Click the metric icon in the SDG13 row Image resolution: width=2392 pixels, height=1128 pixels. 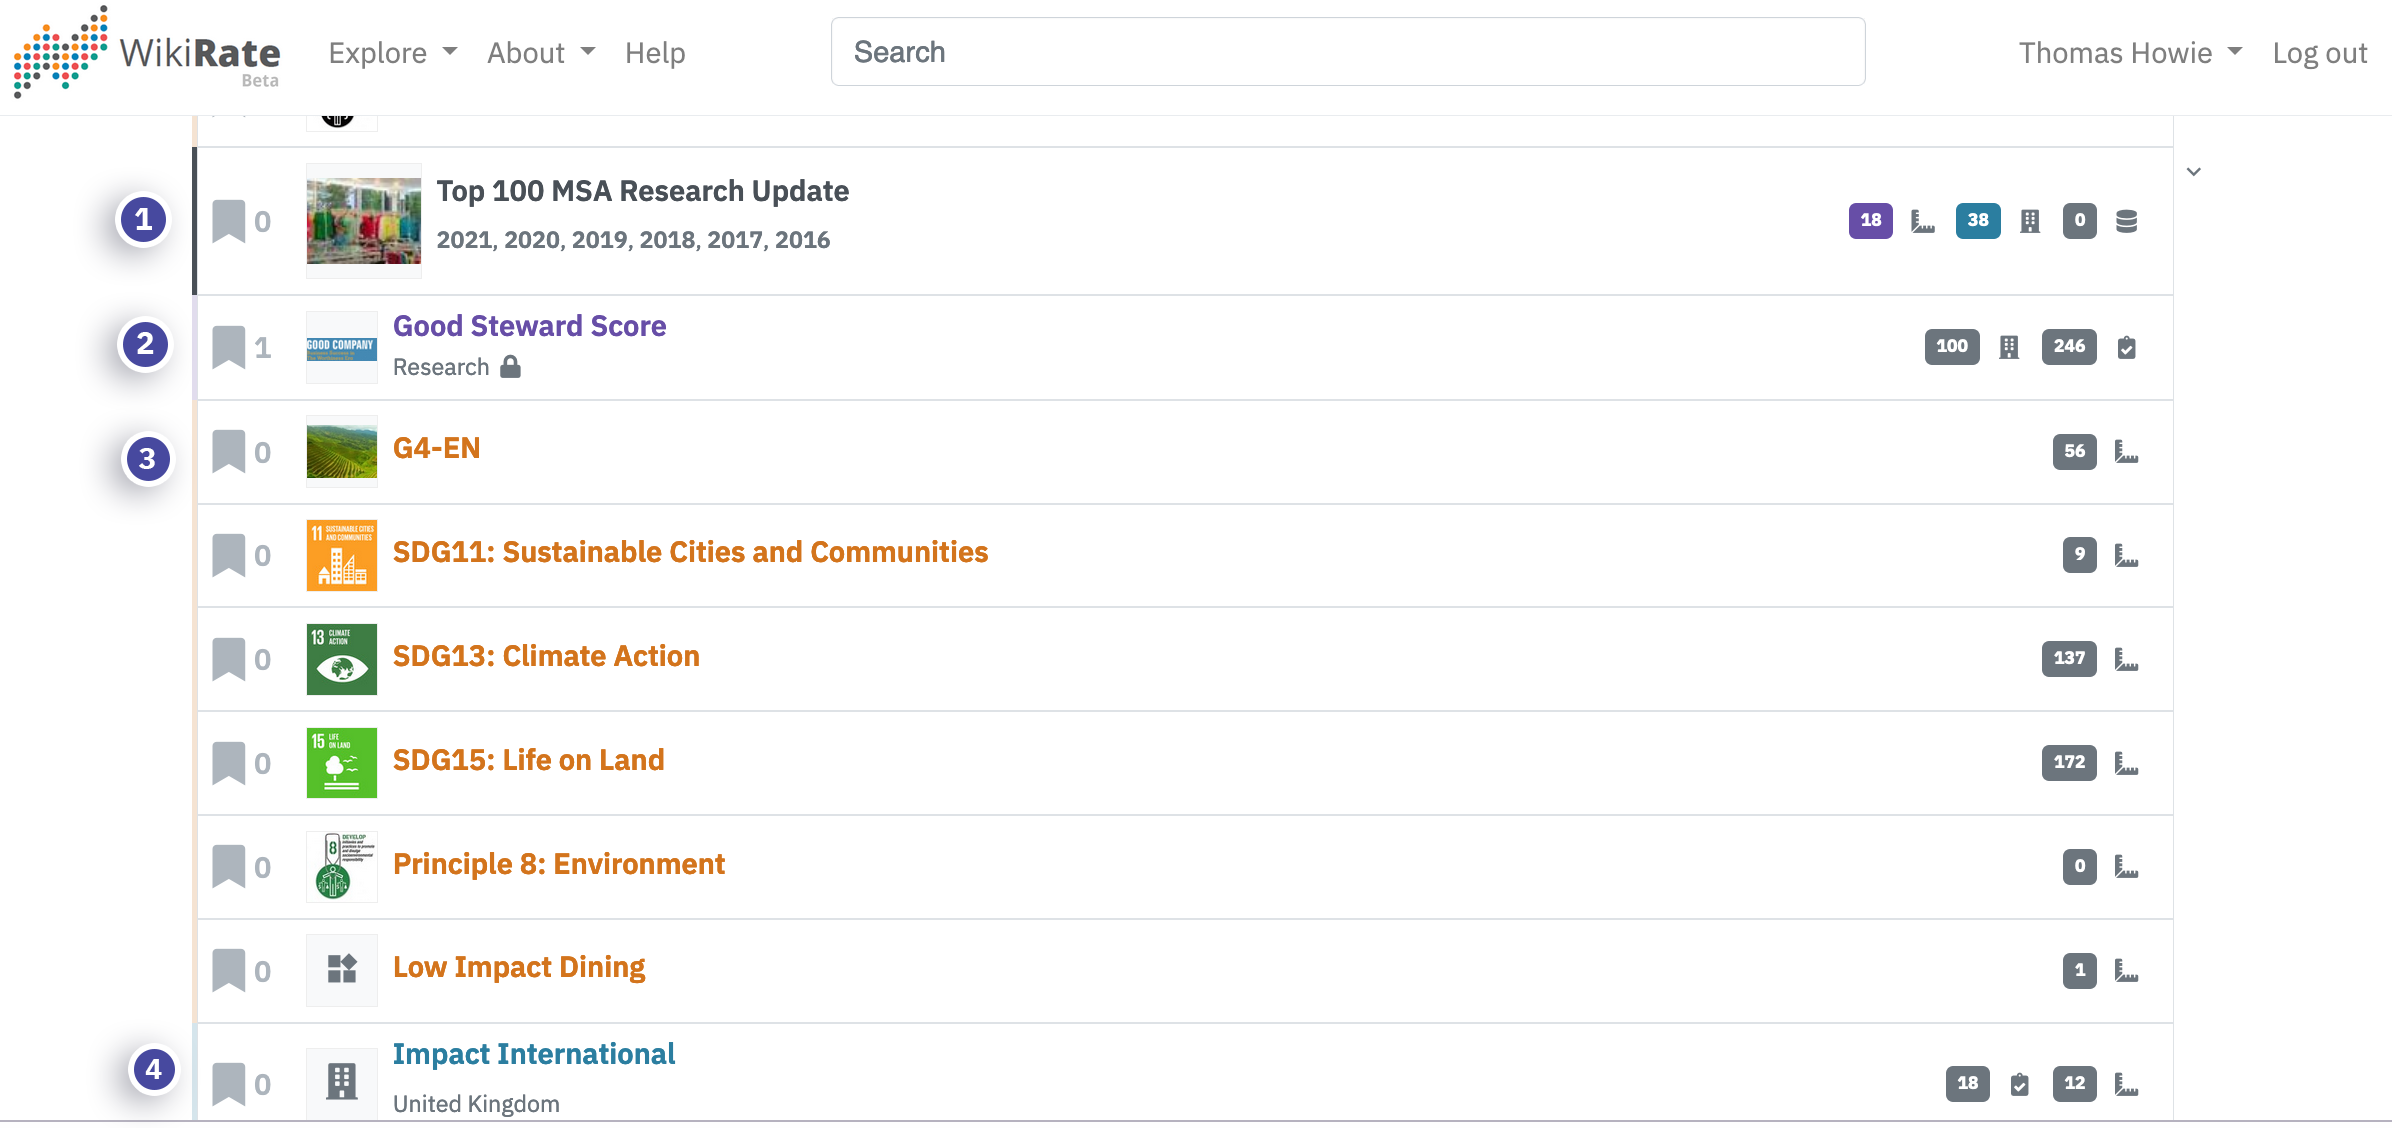[x=2127, y=660]
